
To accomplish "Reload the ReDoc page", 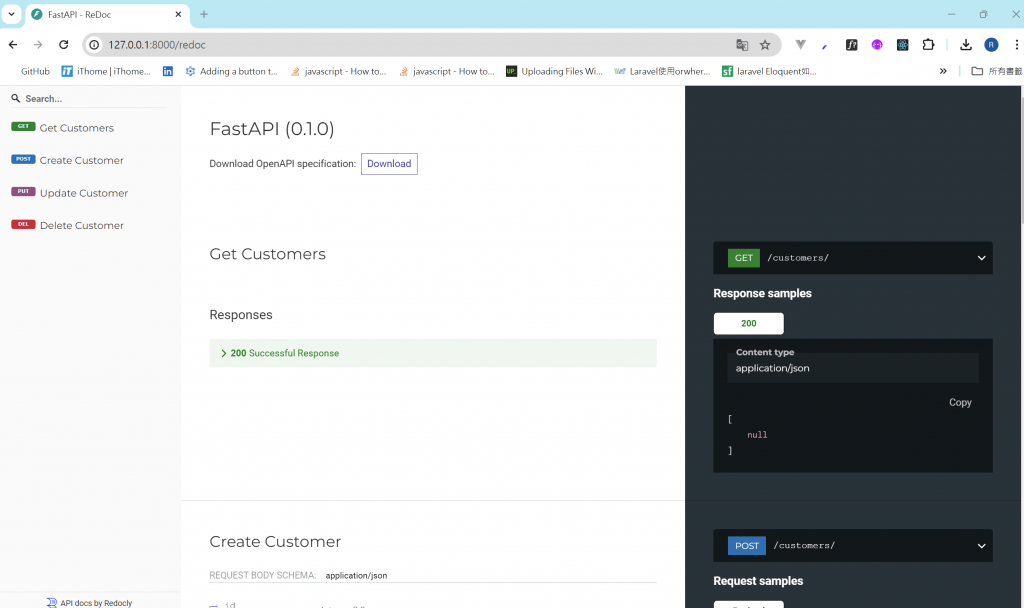I will tap(63, 44).
